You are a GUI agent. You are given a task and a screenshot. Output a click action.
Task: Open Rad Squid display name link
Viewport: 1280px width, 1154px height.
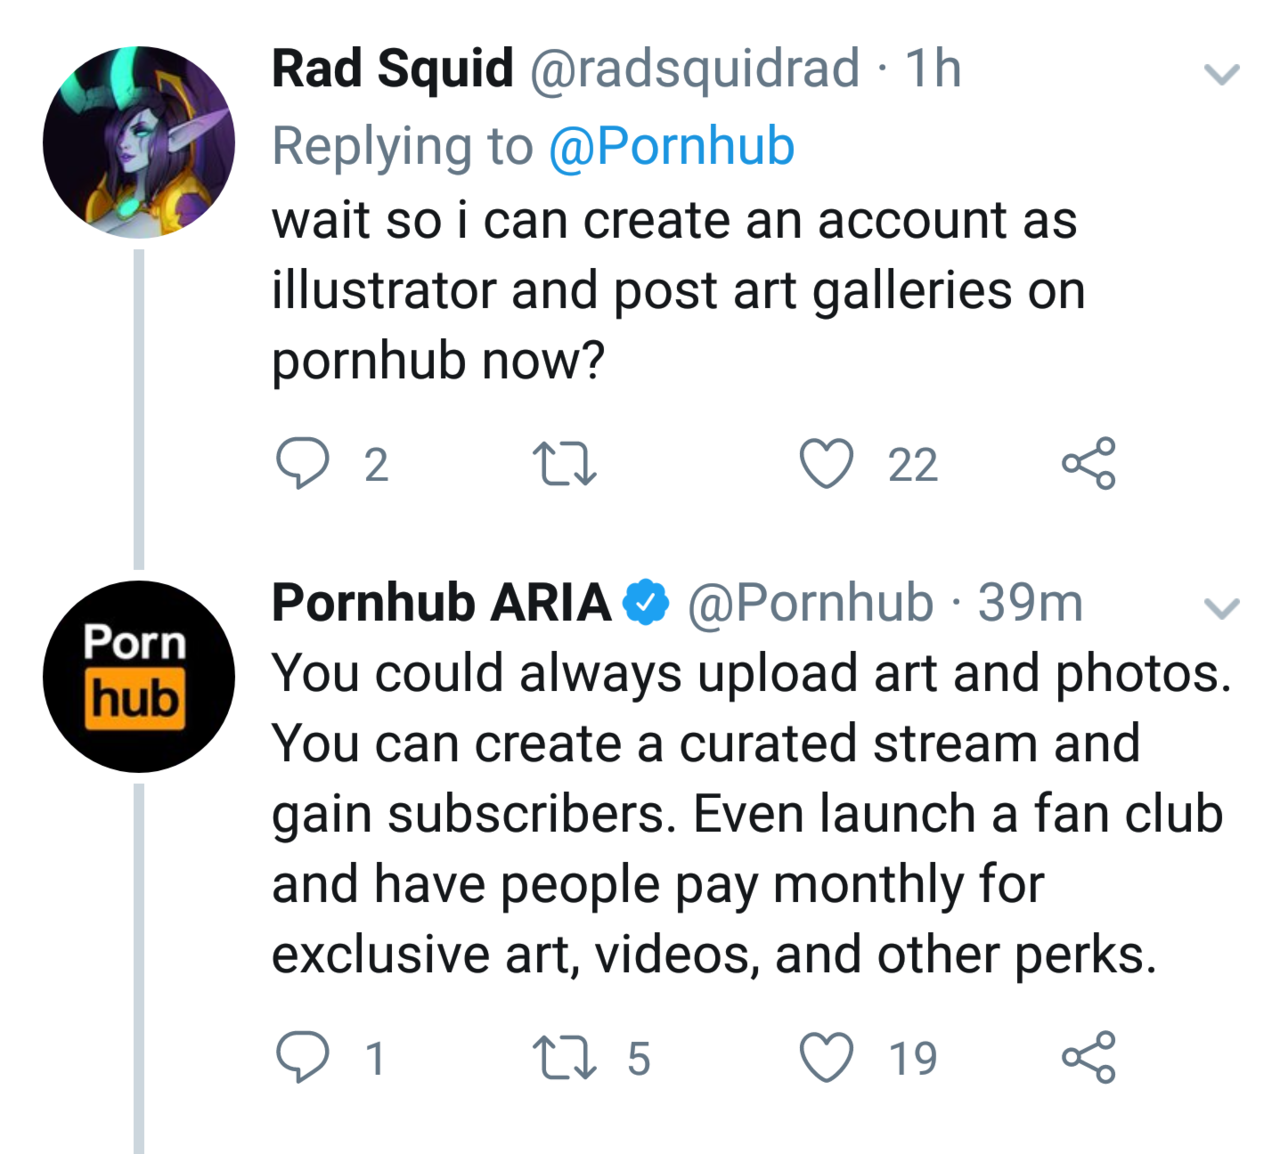[x=392, y=69]
